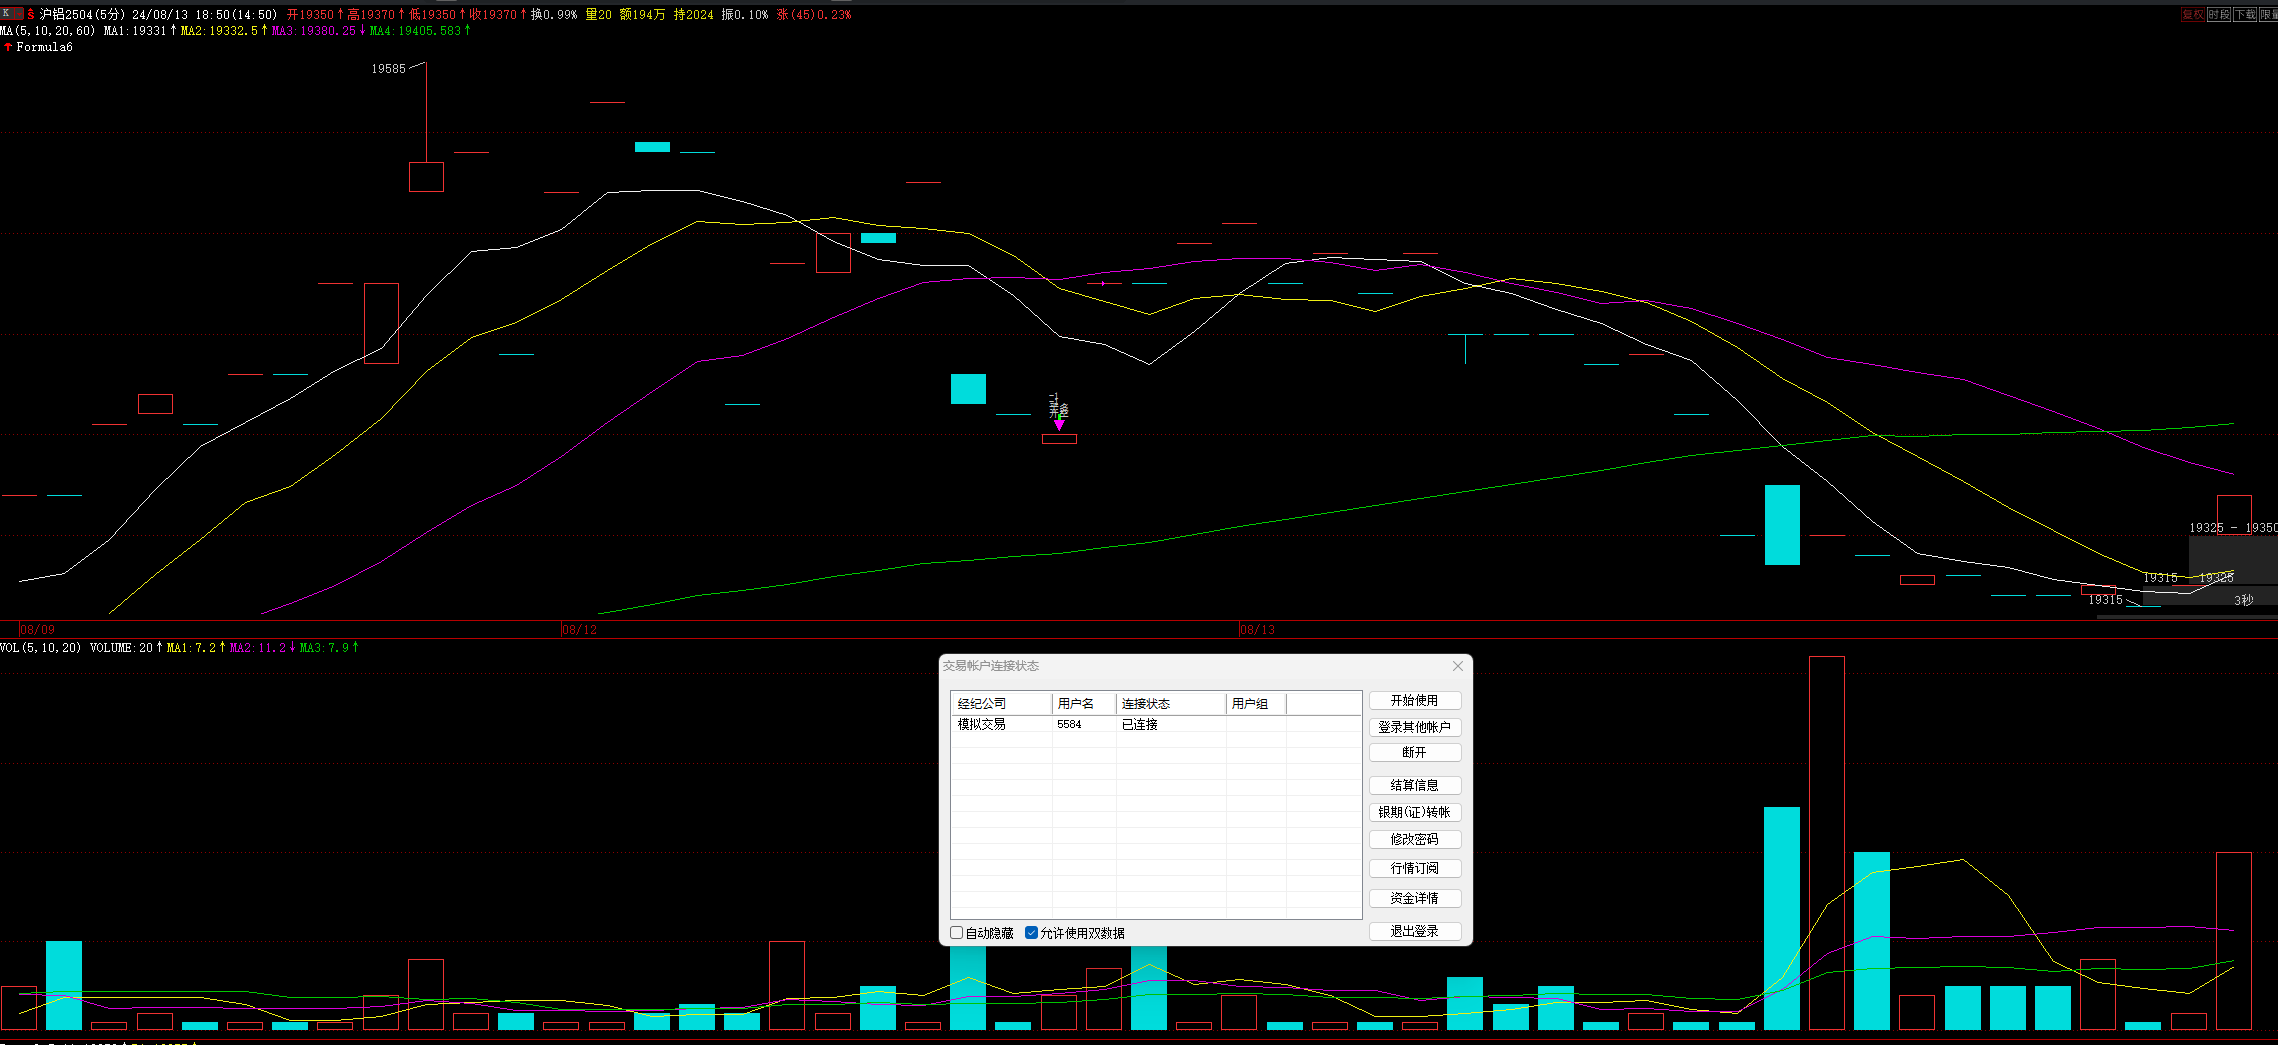Click the red S symbol before 沪铝2504
This screenshot has width=2278, height=1045.
(x=31, y=14)
